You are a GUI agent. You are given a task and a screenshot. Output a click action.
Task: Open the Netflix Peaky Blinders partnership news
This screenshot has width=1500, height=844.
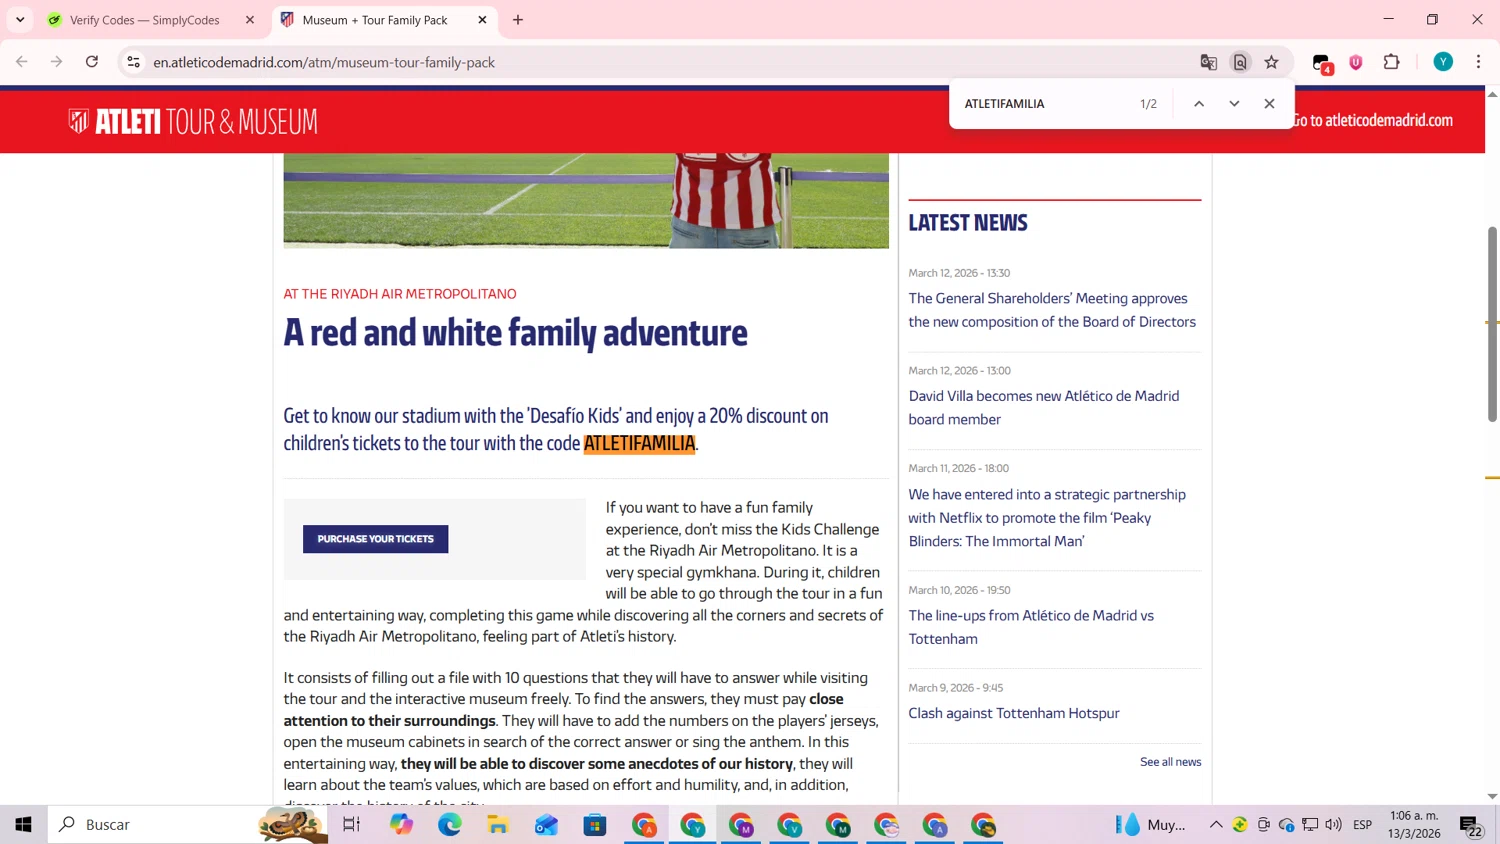1047,518
